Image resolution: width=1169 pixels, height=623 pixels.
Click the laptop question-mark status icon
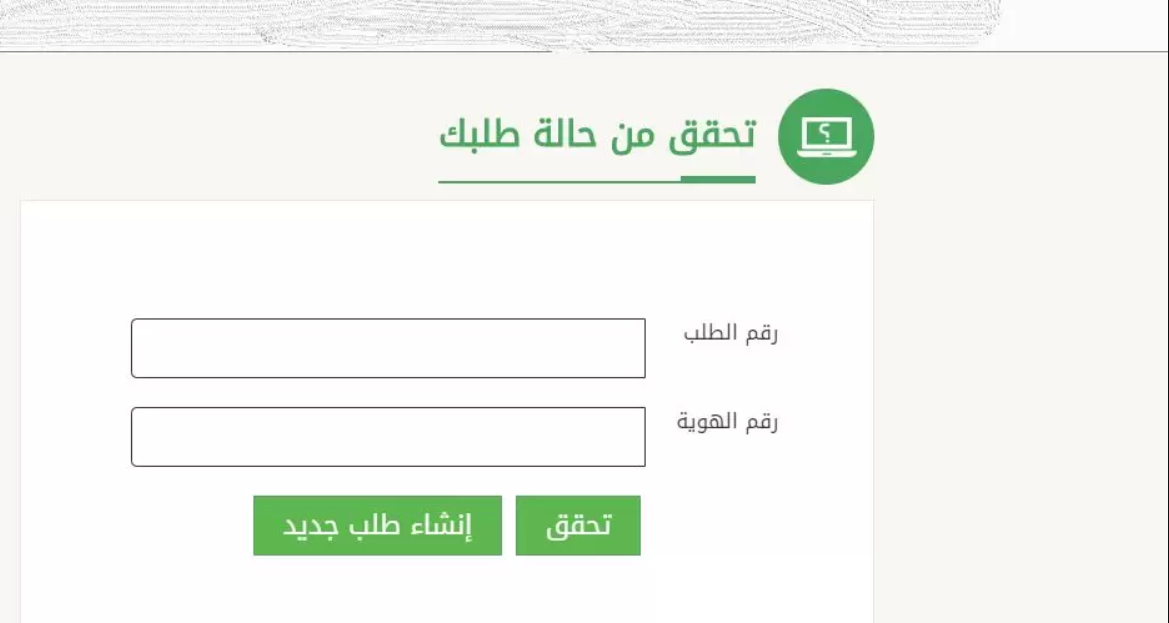[826, 137]
